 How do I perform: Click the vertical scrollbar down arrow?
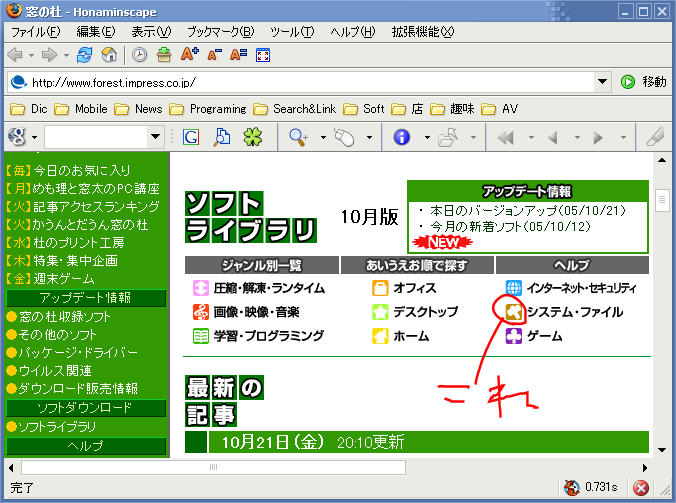click(x=662, y=450)
